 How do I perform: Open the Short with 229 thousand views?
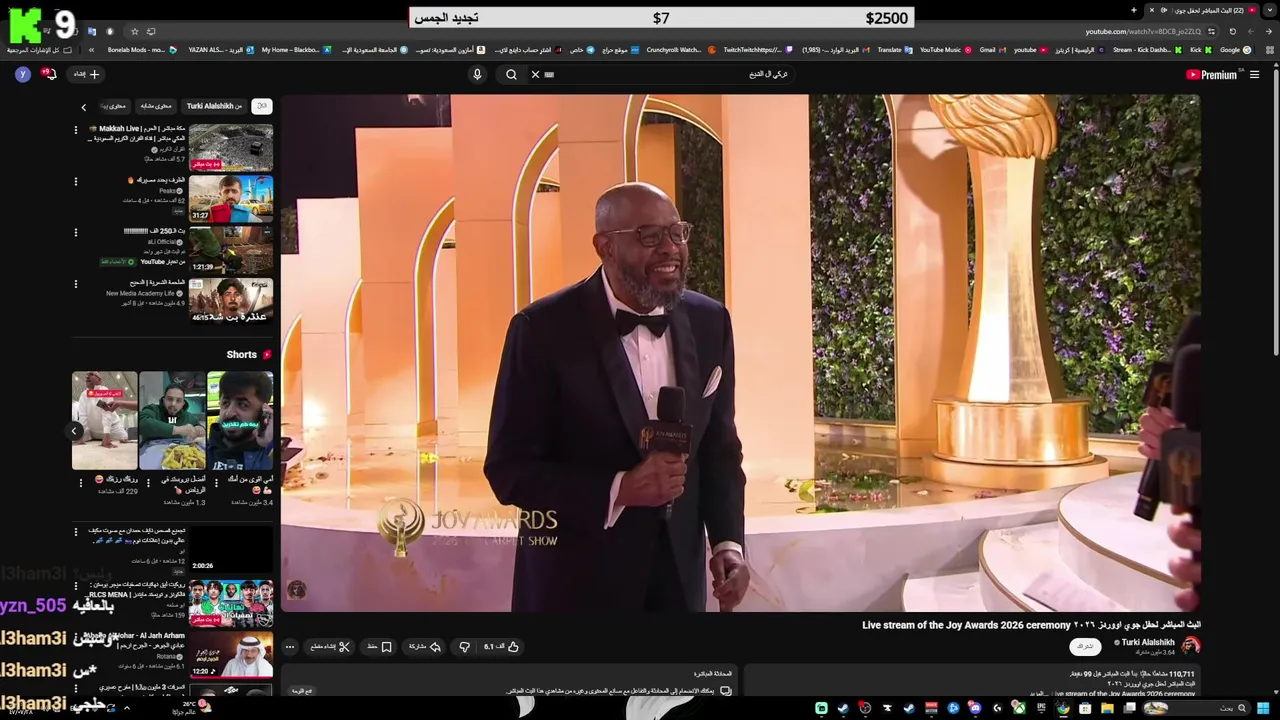pos(104,420)
